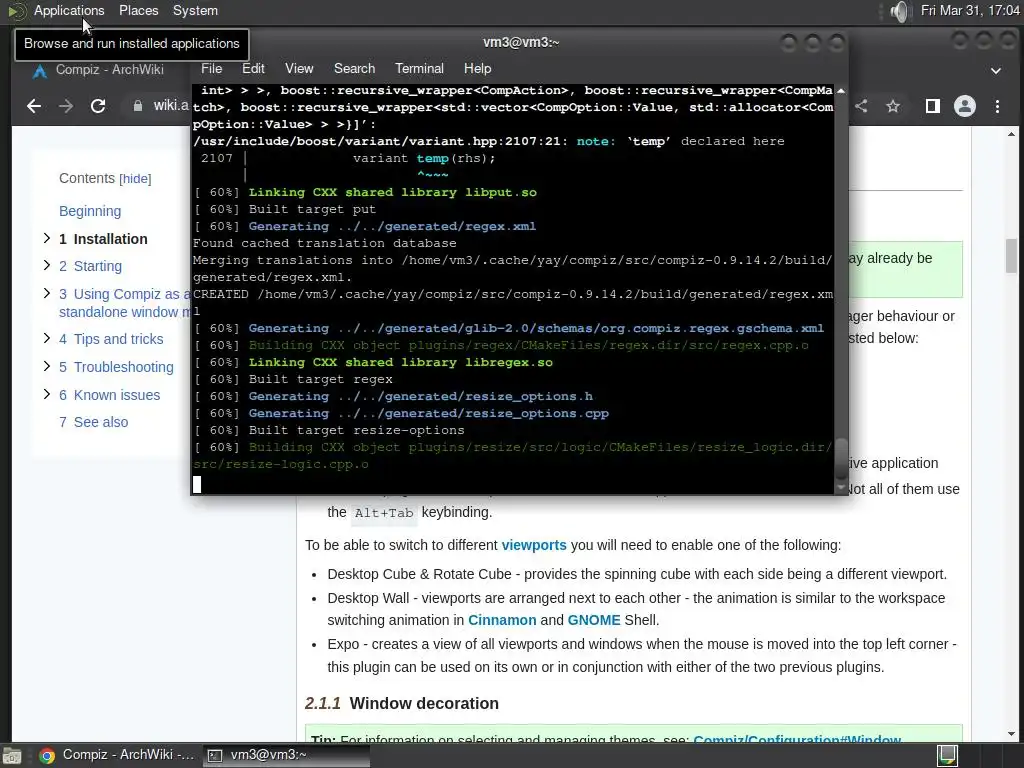Viewport: 1024px width, 768px height.
Task: Click the padlock site info icon in address bar
Action: point(138,106)
